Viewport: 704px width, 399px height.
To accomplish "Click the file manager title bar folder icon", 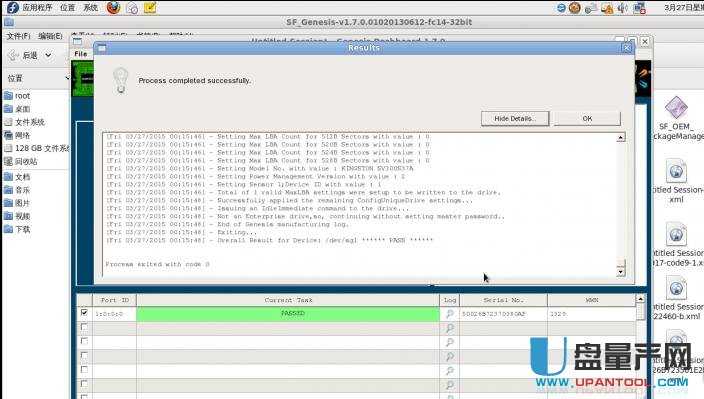I will 9,22.
